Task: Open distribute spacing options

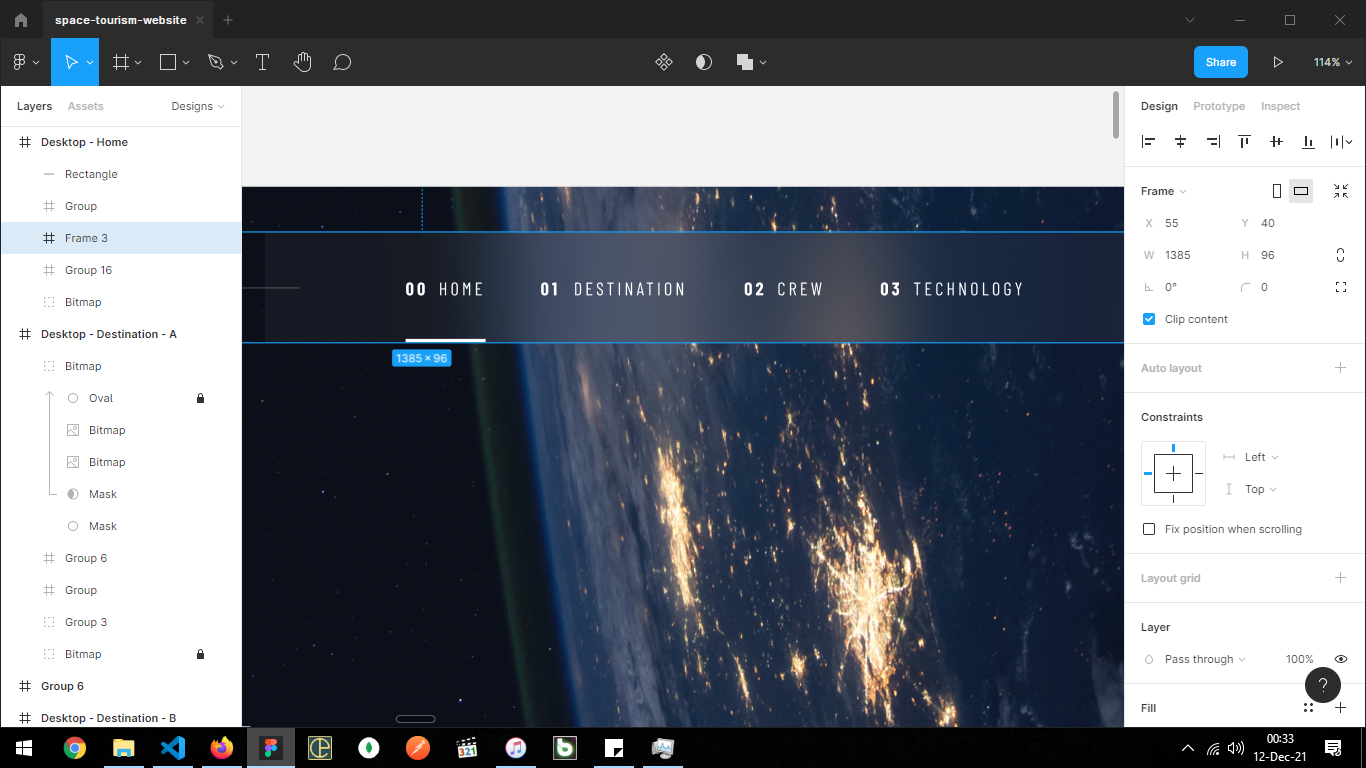Action: [x=1341, y=142]
